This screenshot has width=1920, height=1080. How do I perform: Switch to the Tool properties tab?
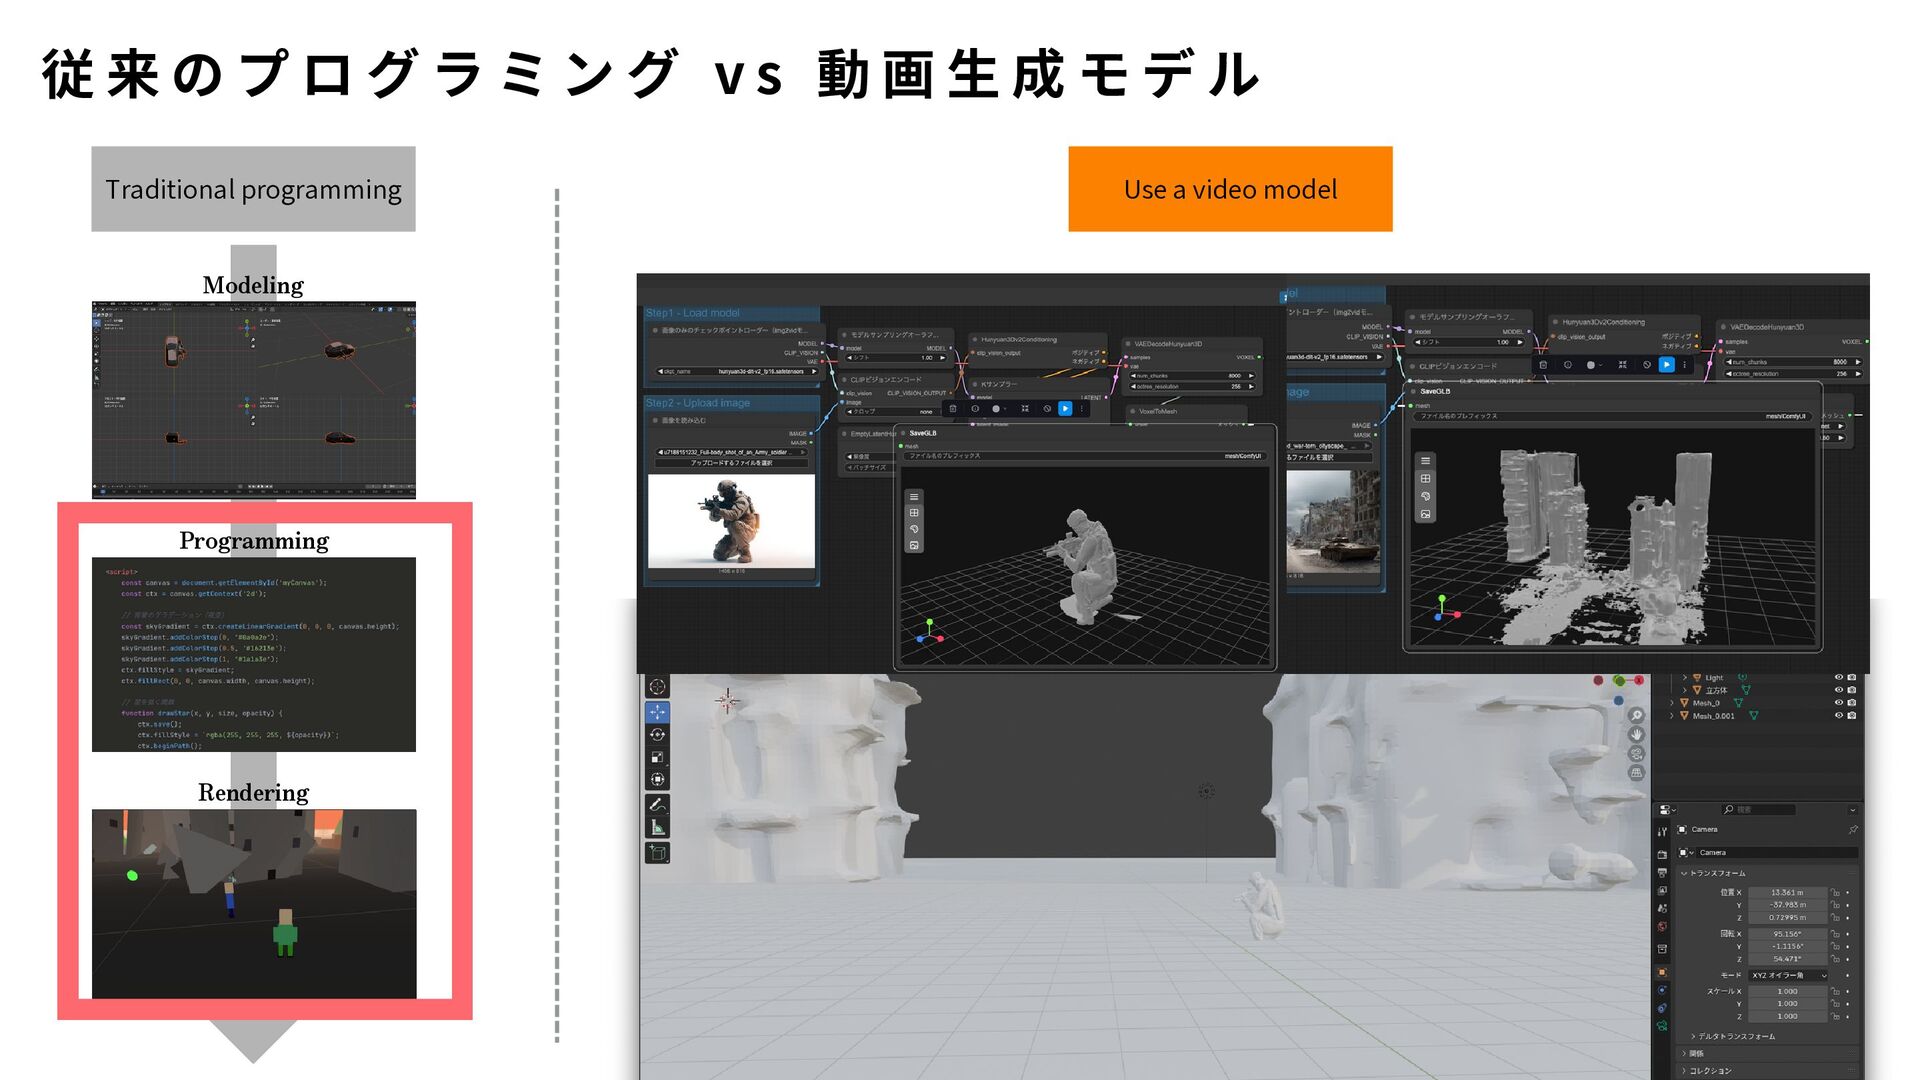(x=1662, y=832)
